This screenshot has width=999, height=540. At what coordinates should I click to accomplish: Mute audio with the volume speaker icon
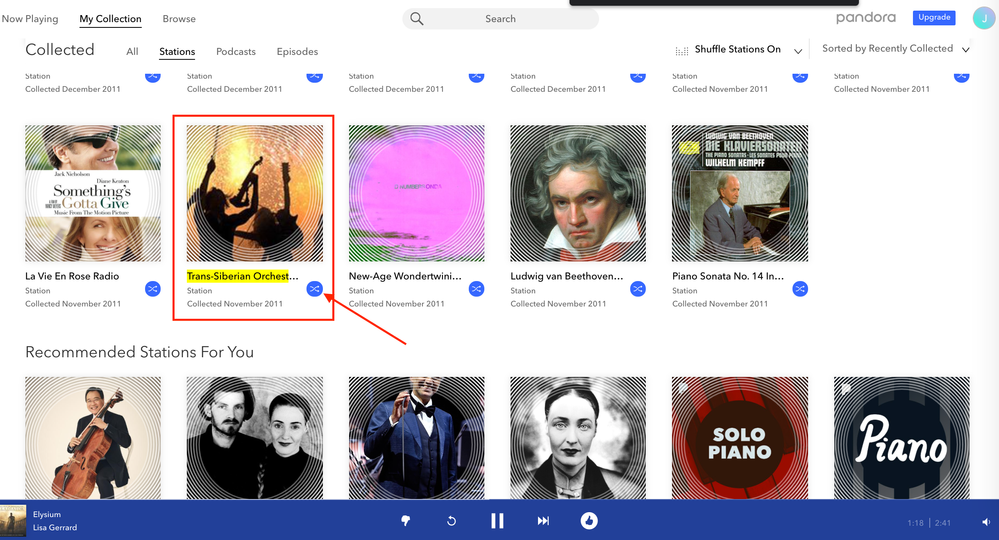click(x=986, y=522)
